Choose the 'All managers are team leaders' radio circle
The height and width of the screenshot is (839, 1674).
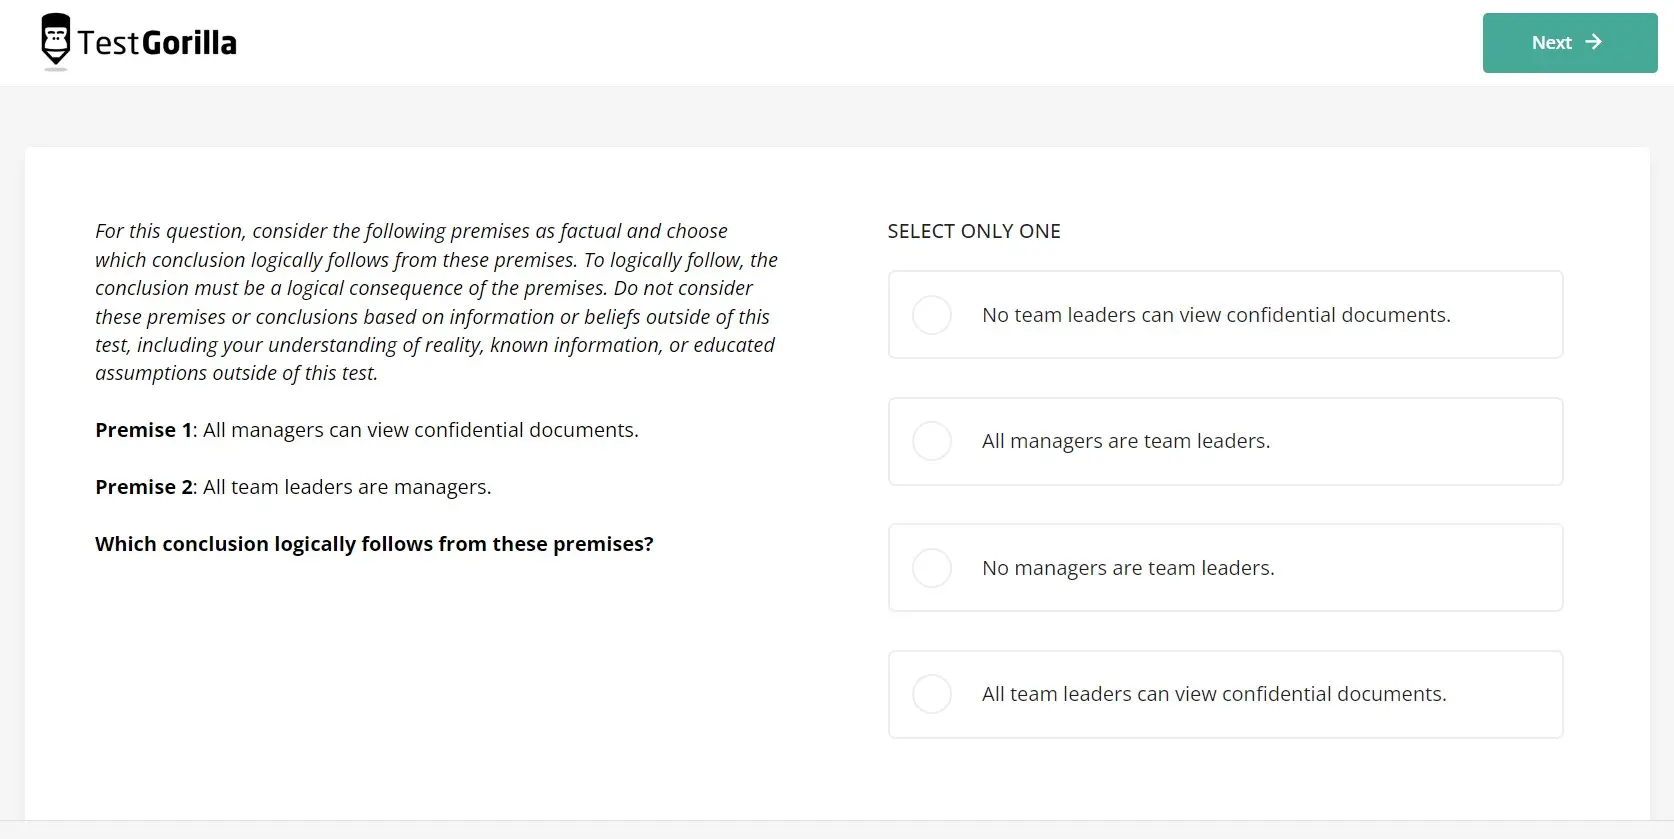(932, 441)
